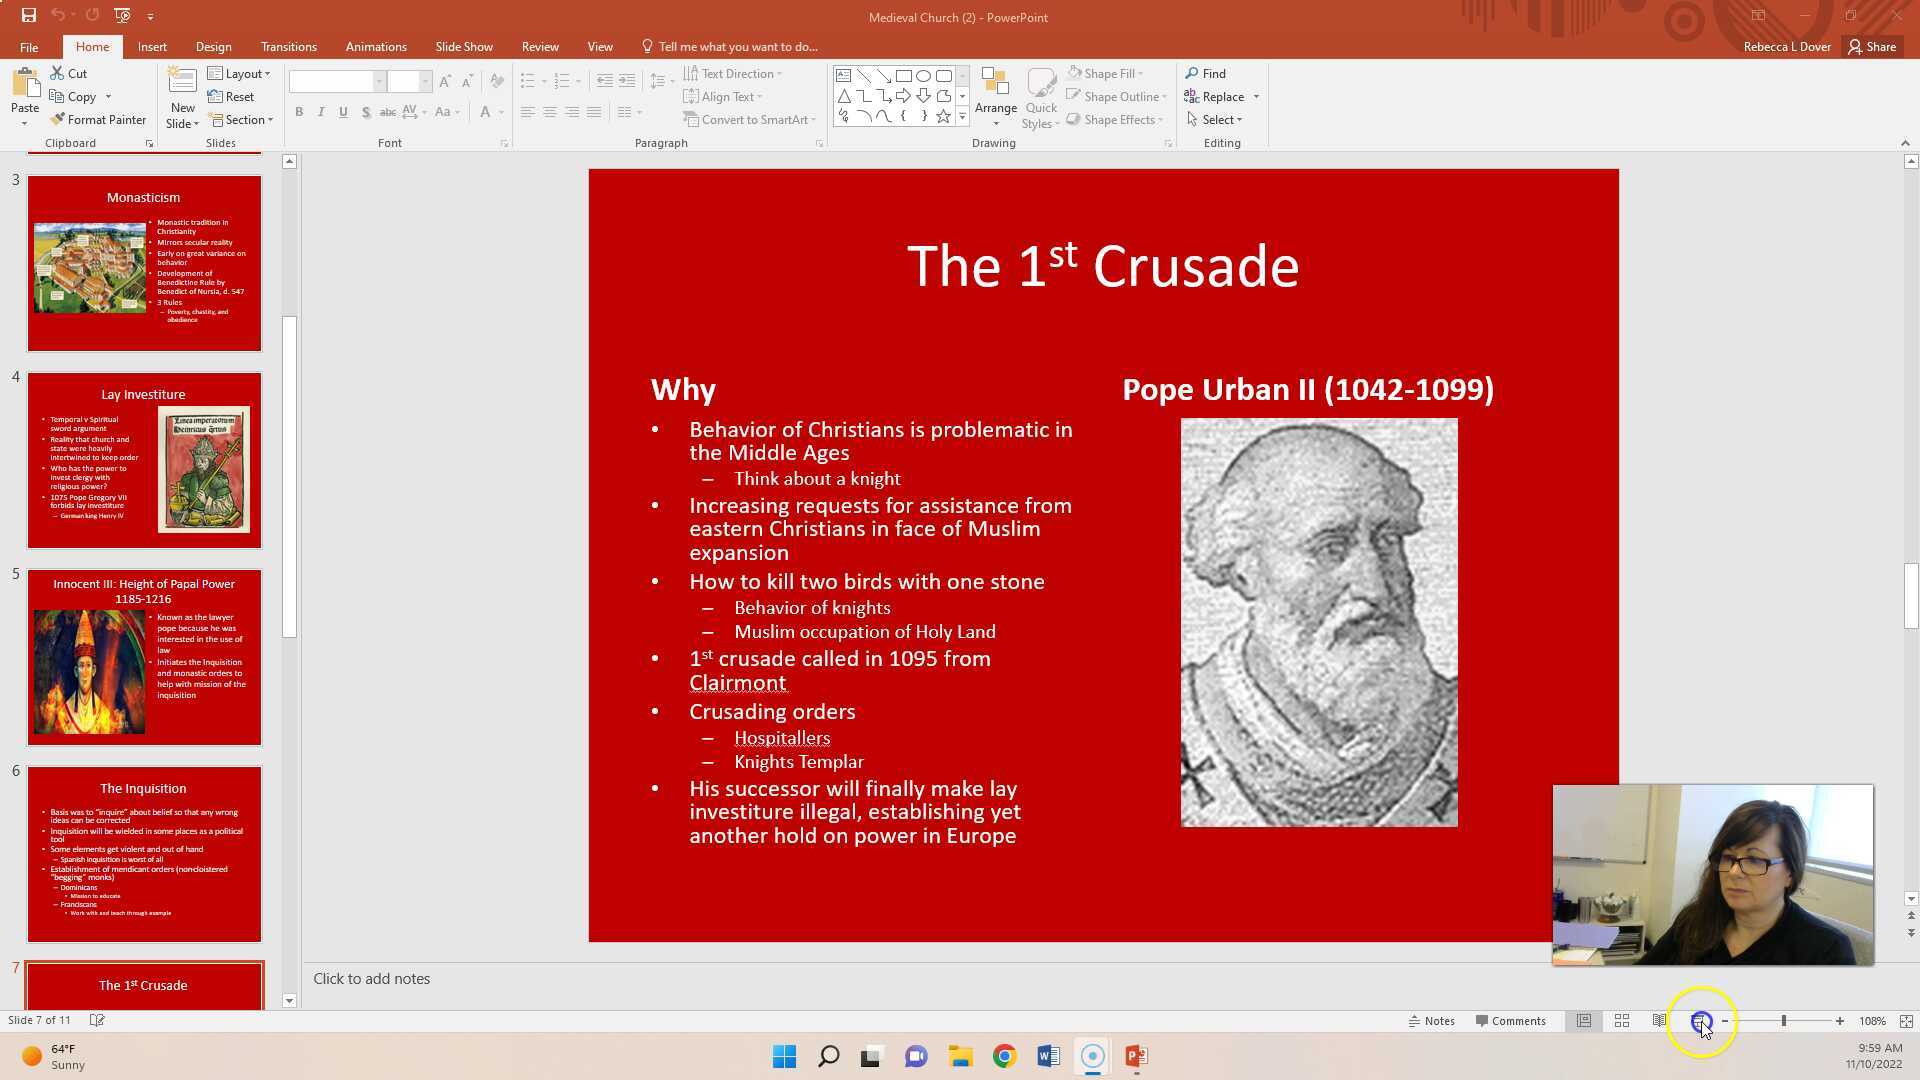
Task: Click the Arrange icon in Drawing group
Action: pyautogui.click(x=995, y=97)
